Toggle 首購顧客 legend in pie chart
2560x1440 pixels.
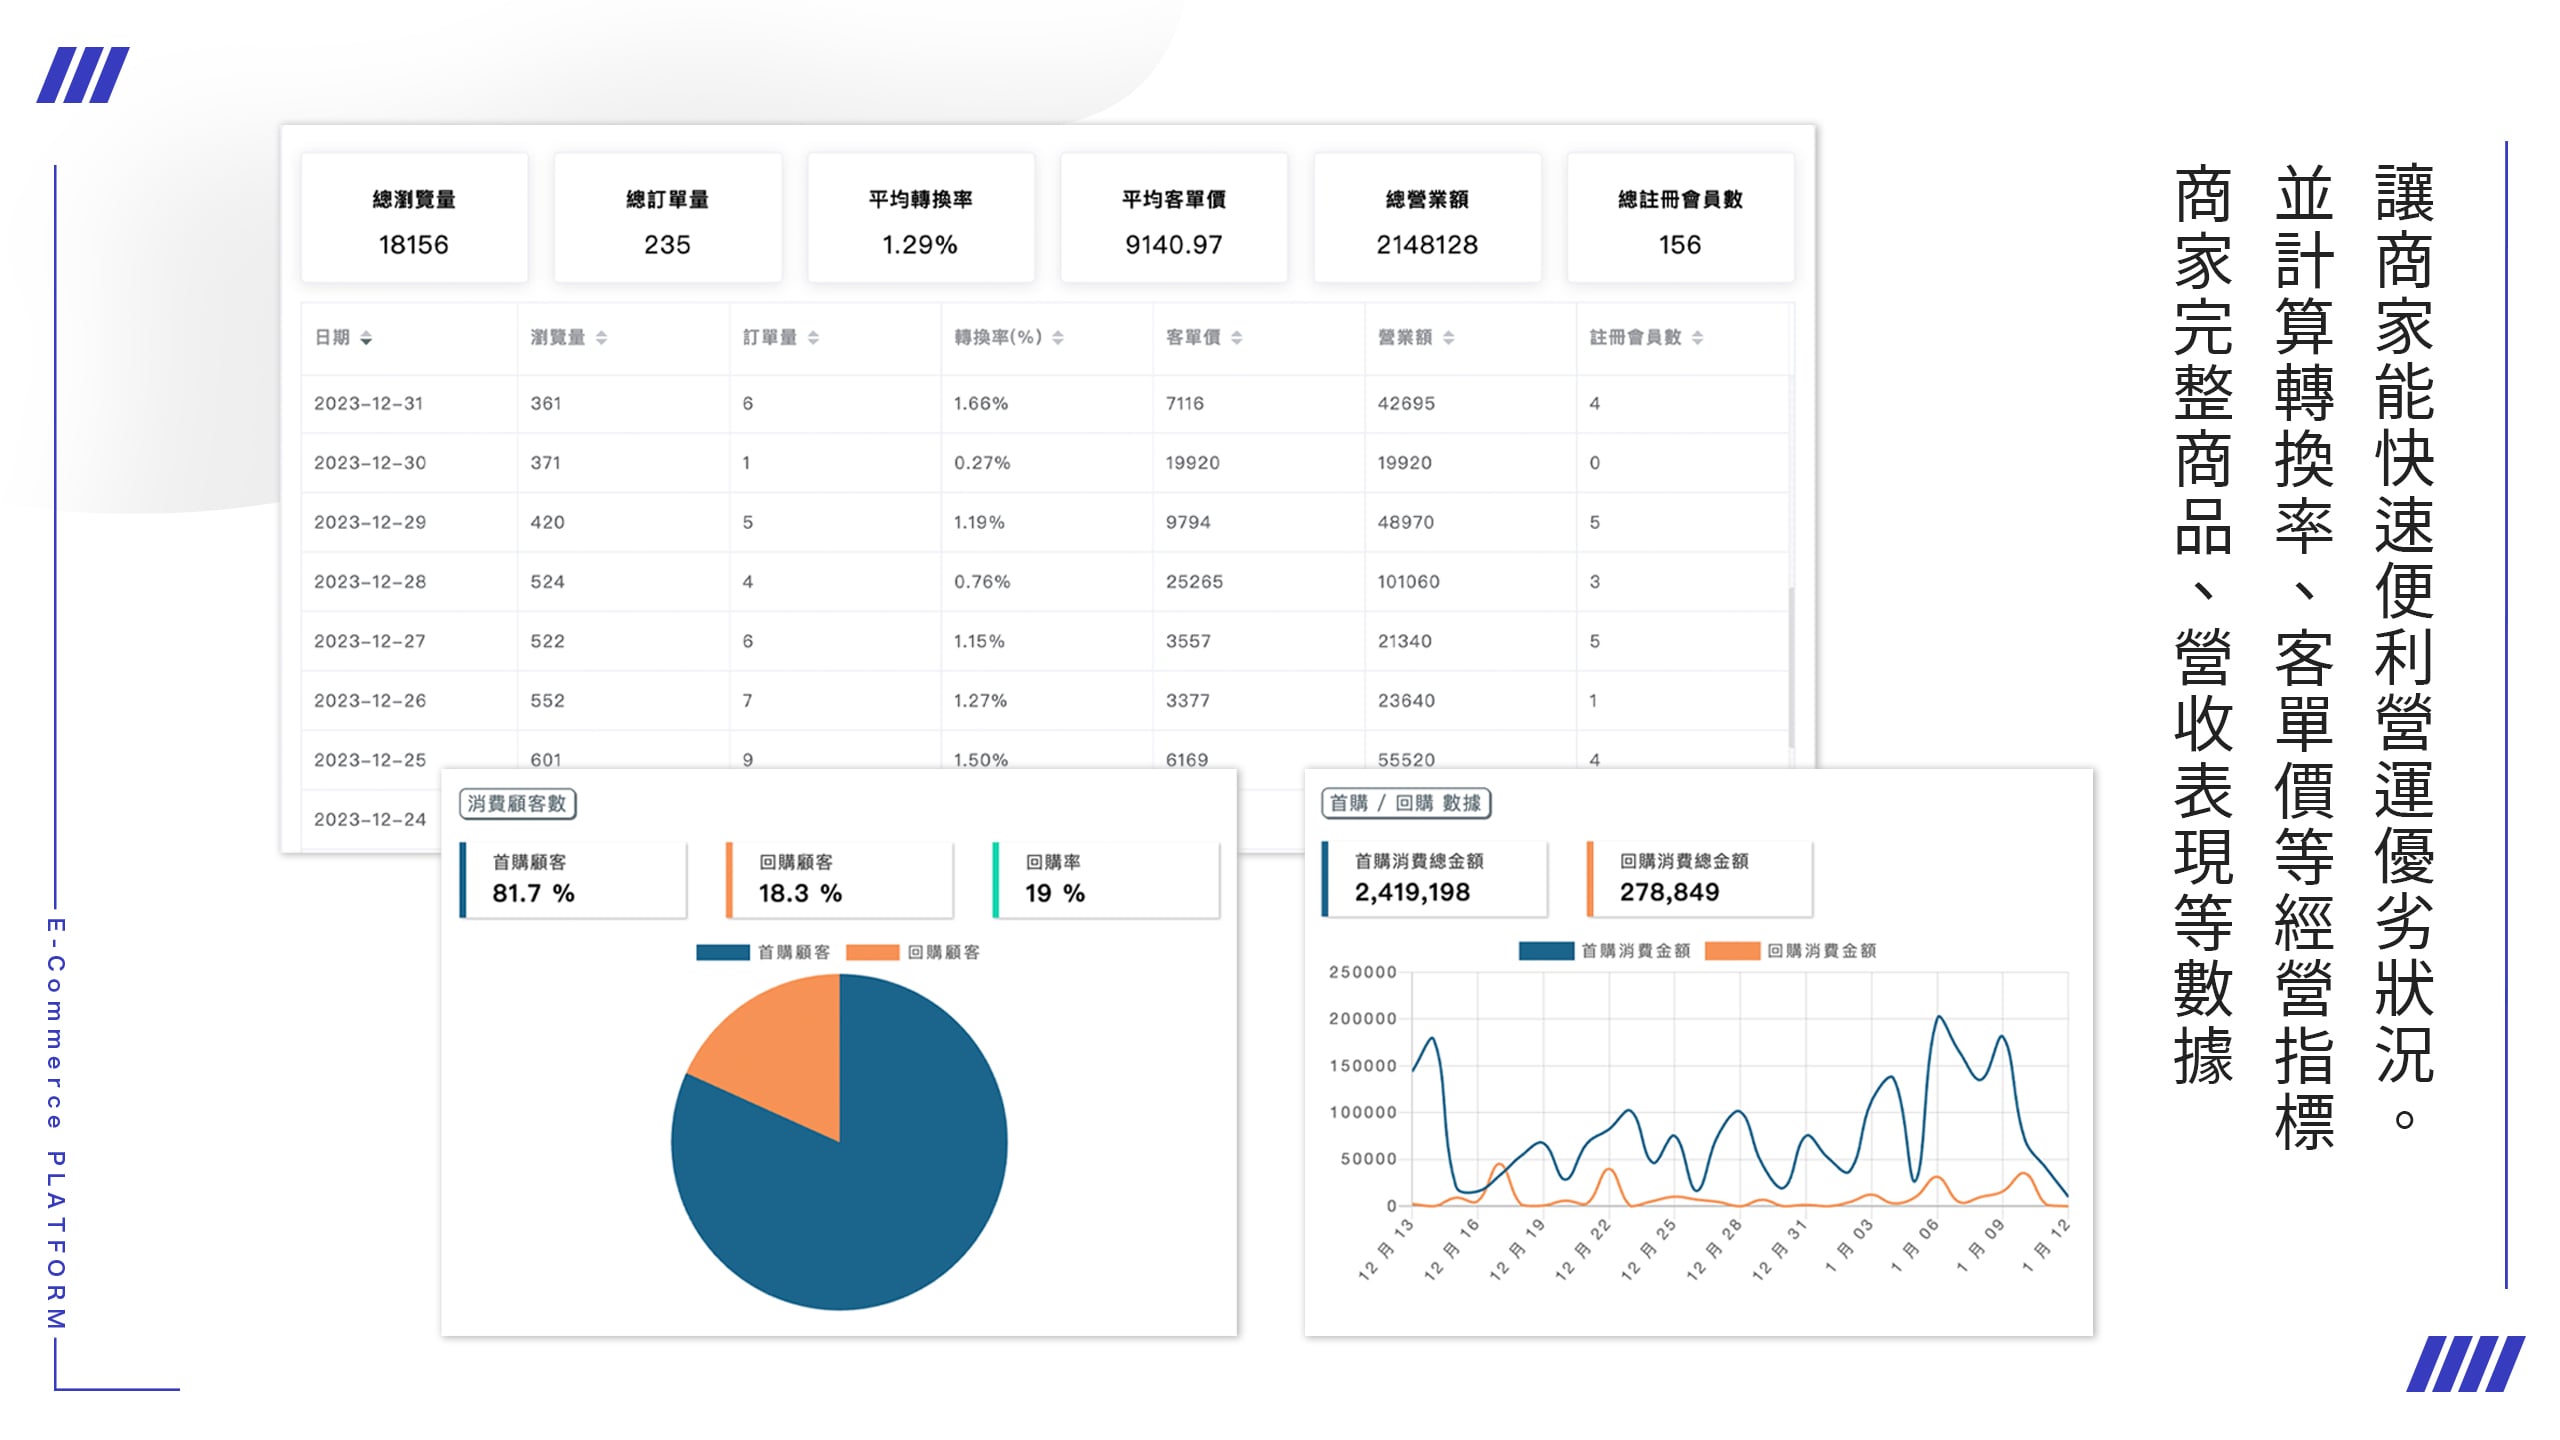763,952
